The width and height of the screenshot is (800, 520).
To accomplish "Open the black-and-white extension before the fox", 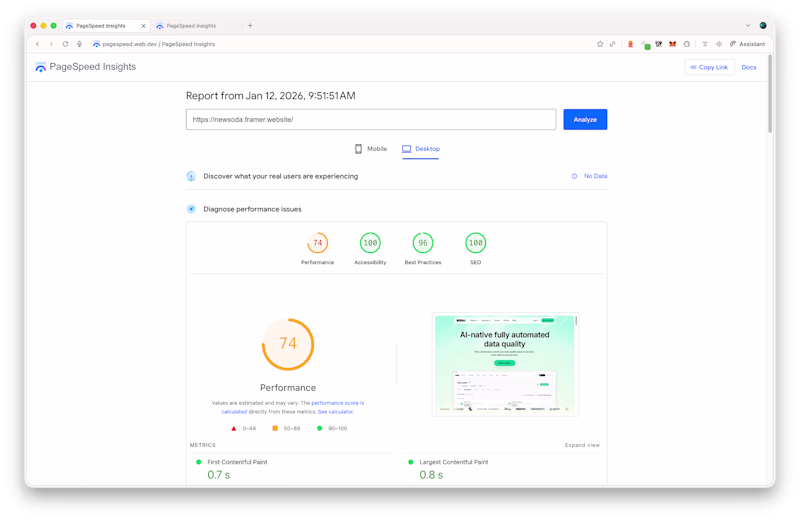I will [659, 44].
